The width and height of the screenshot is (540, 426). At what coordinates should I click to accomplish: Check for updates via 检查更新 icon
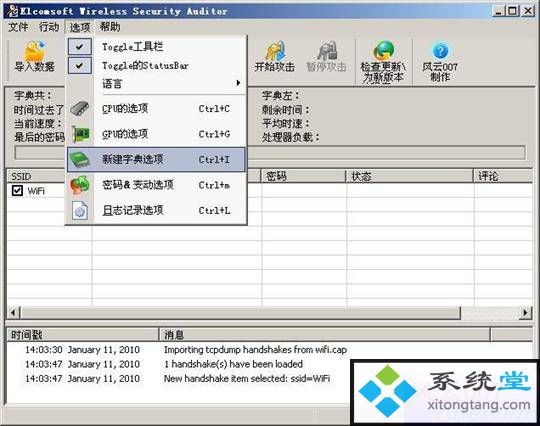(x=383, y=51)
